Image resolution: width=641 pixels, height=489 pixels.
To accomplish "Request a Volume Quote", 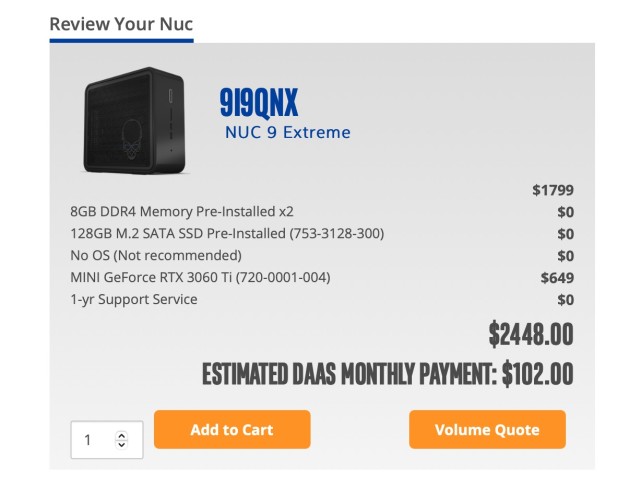I will (x=487, y=430).
